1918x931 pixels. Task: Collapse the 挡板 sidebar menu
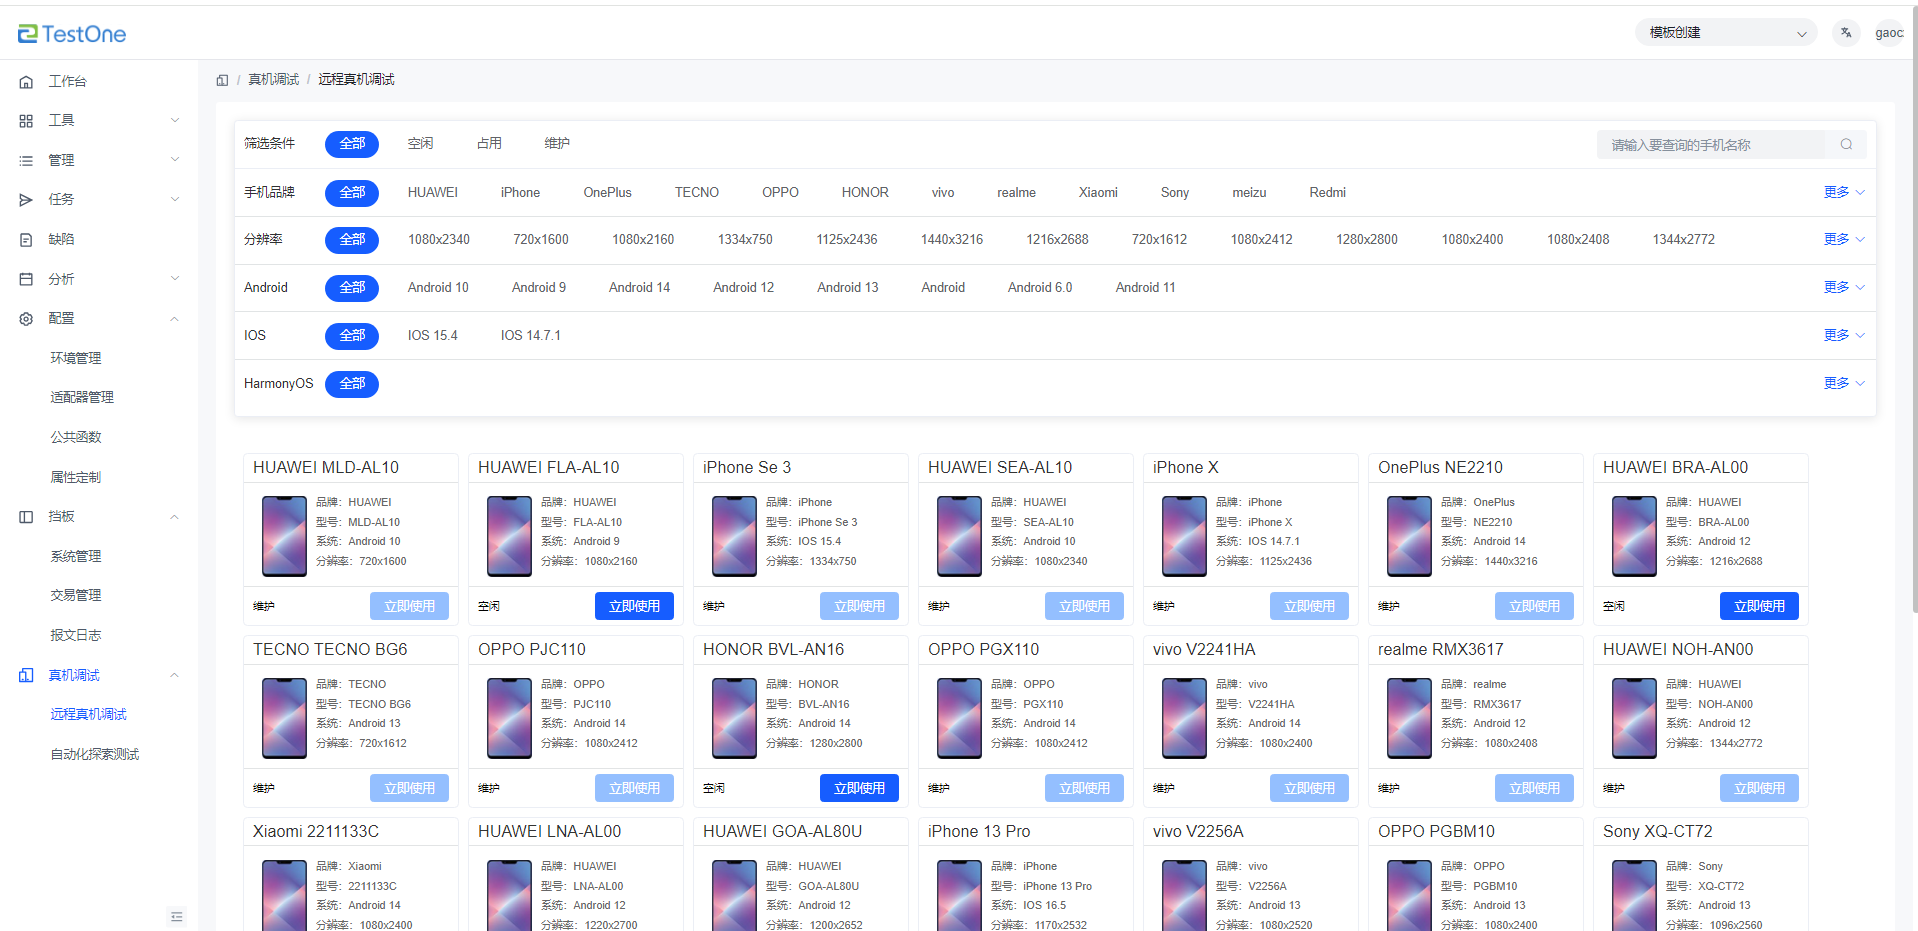pos(175,517)
